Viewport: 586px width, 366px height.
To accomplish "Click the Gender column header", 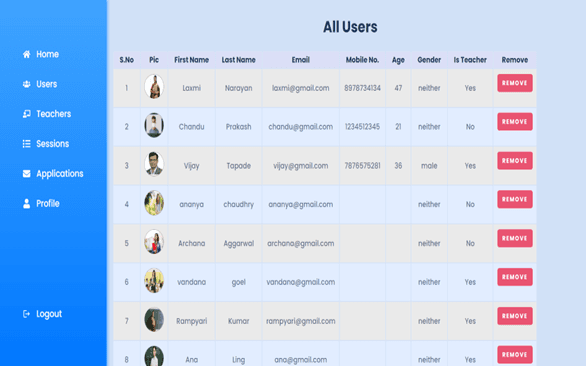I will click(x=429, y=60).
